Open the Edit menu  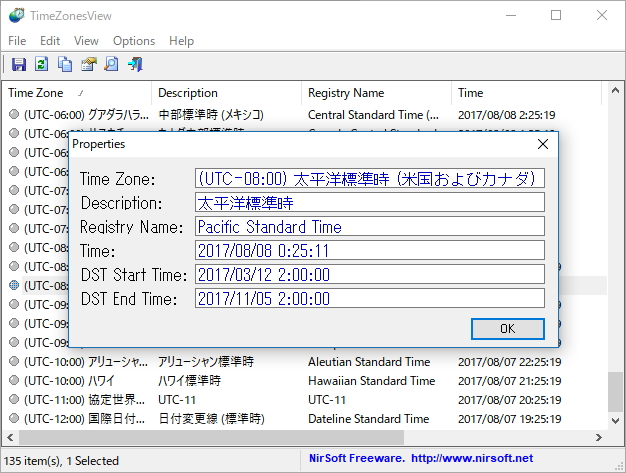(50, 41)
